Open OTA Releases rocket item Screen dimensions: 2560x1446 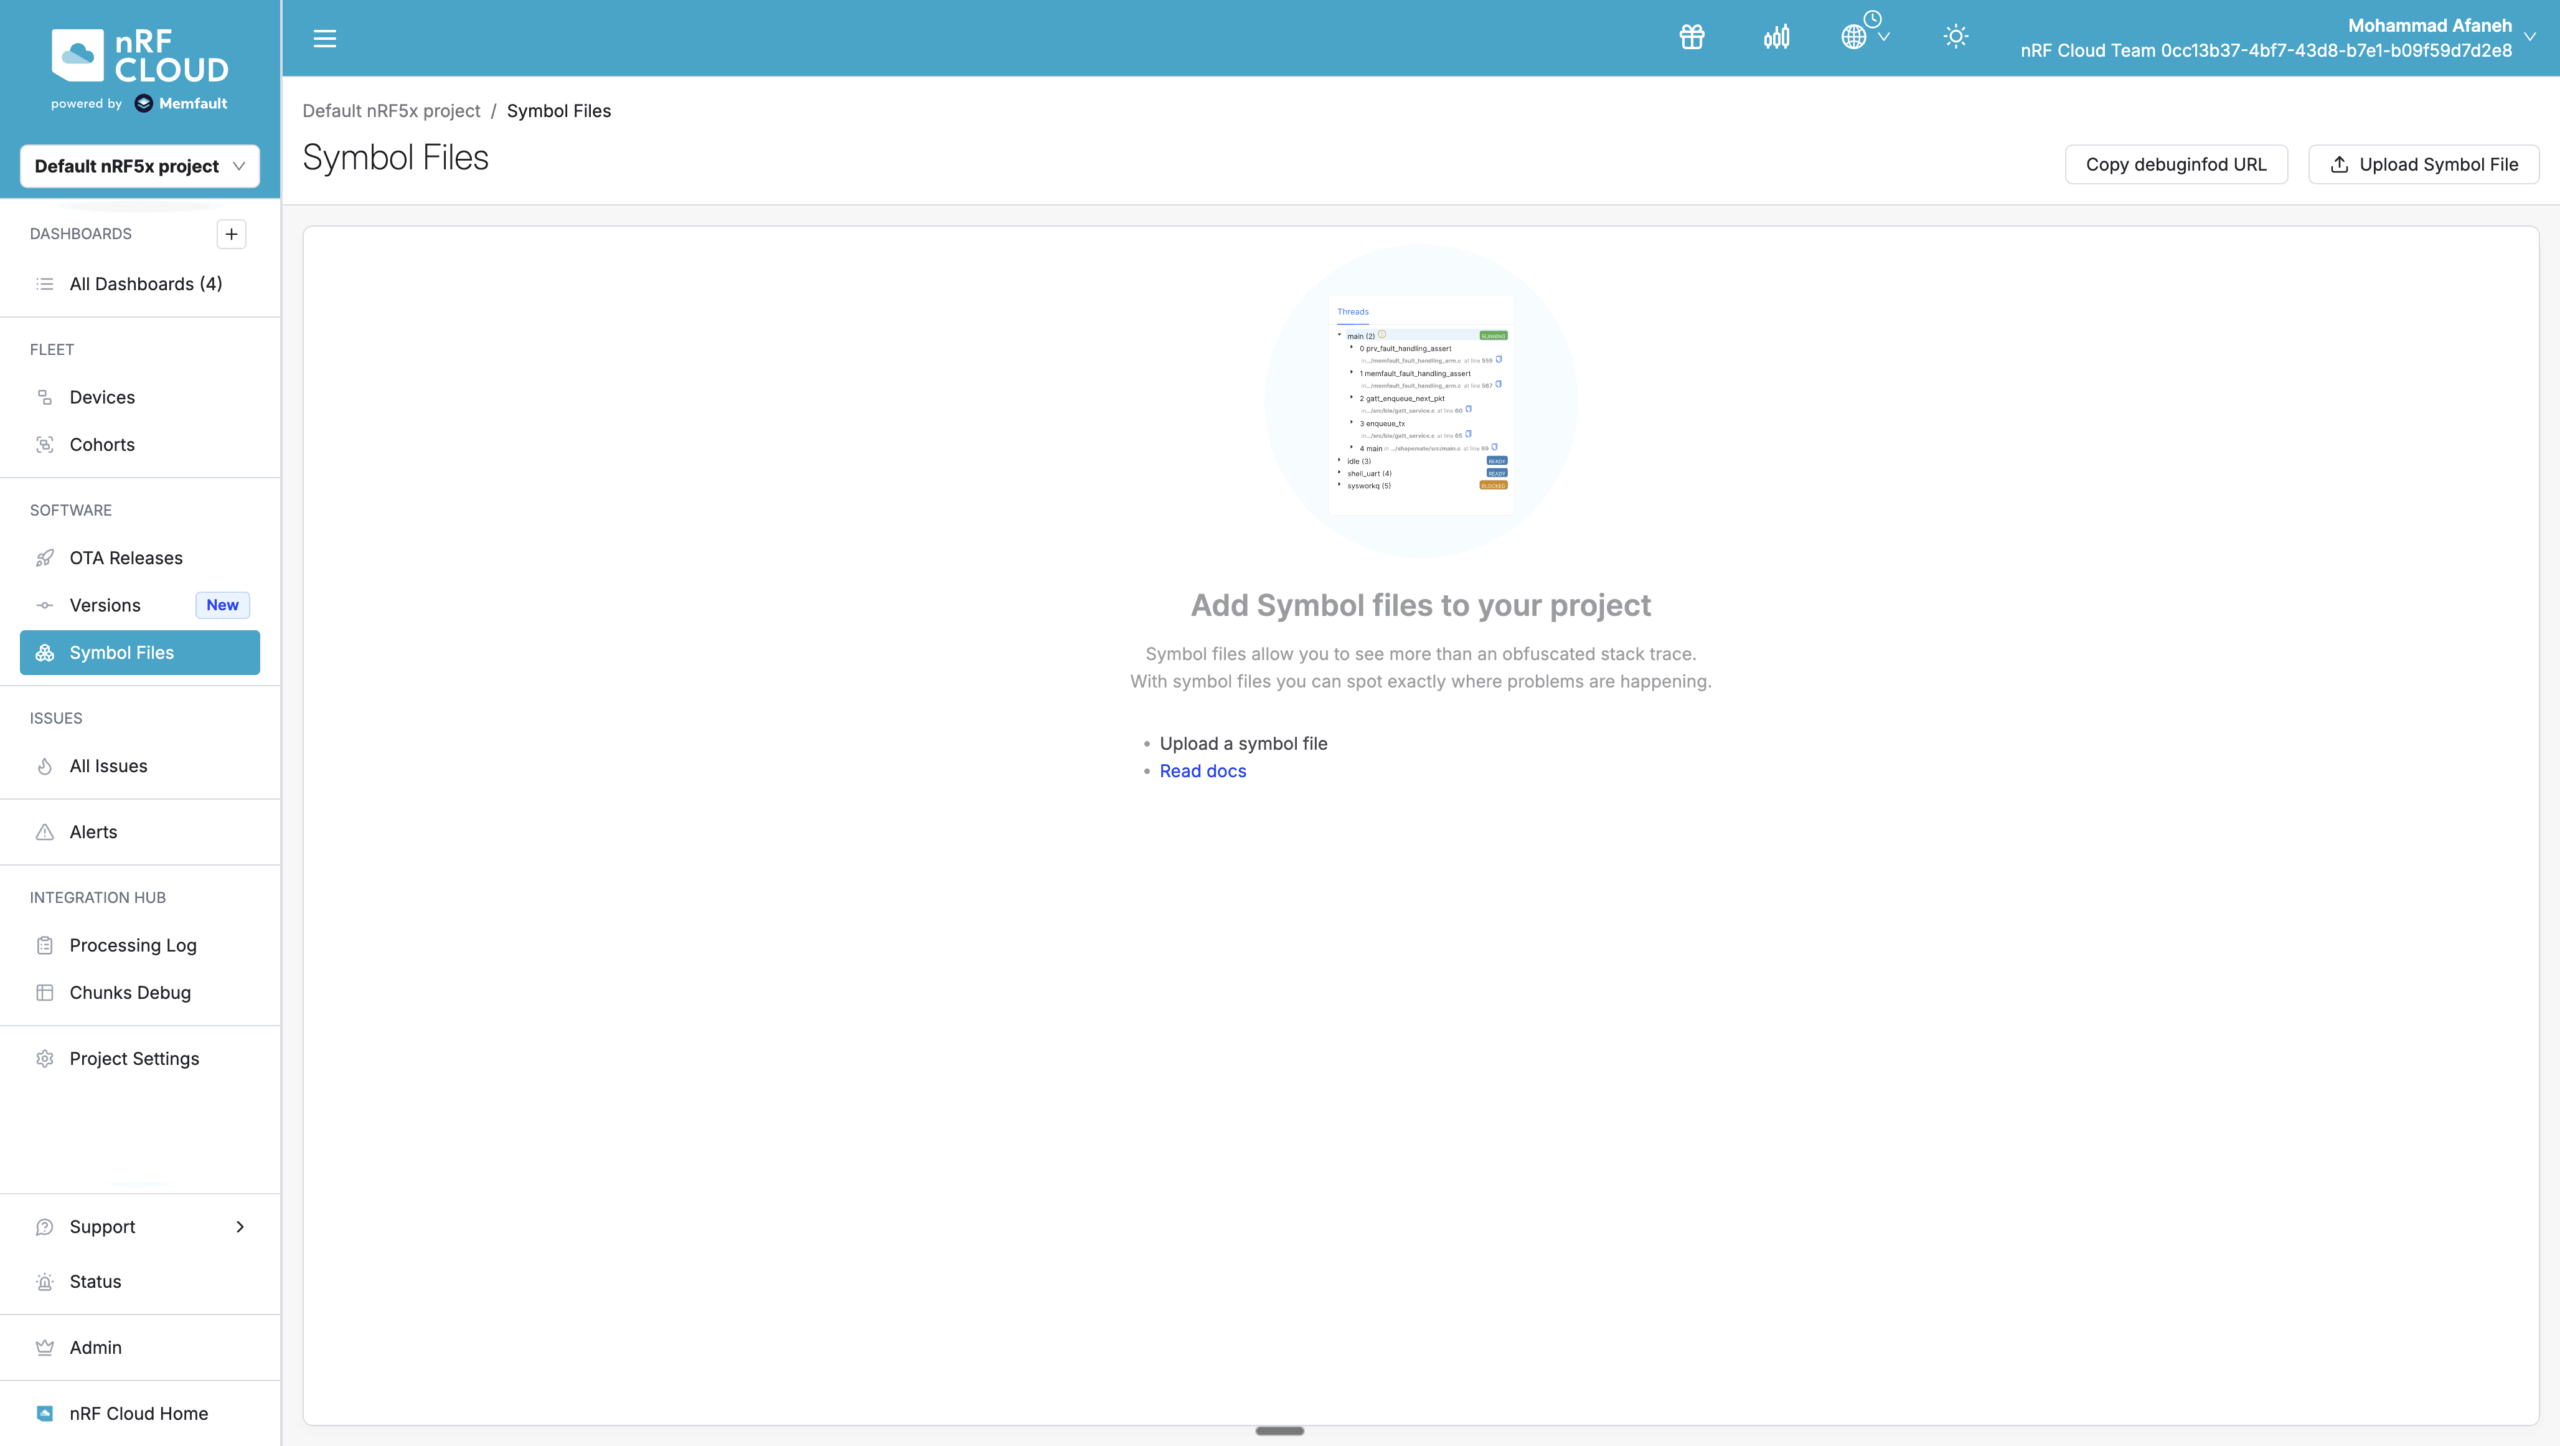pyautogui.click(x=126, y=558)
